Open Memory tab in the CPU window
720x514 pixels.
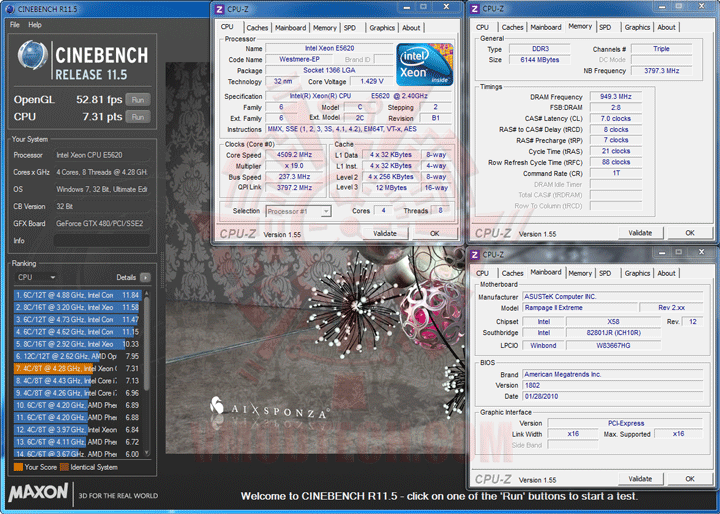click(x=325, y=28)
